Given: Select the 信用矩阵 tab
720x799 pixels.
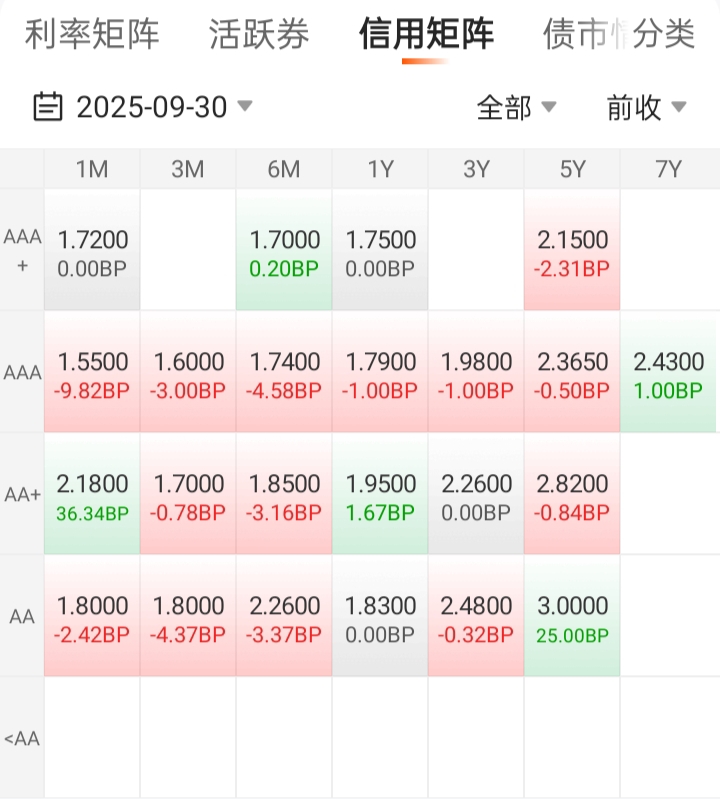Looking at the screenshot, I should coord(426,35).
